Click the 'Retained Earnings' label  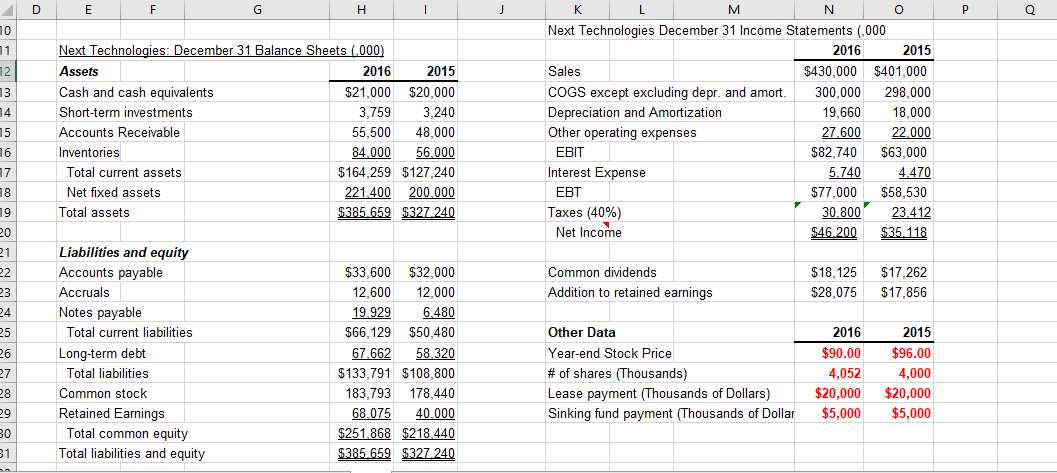(x=112, y=413)
